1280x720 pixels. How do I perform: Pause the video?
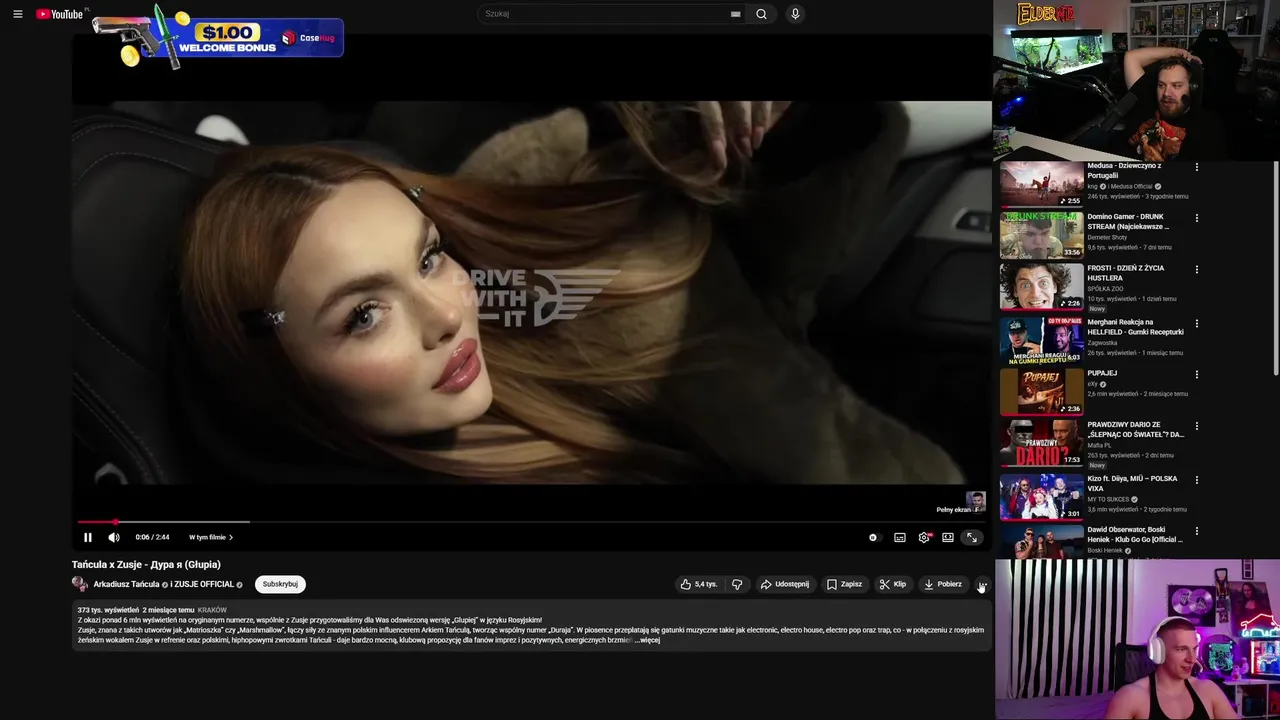point(88,537)
